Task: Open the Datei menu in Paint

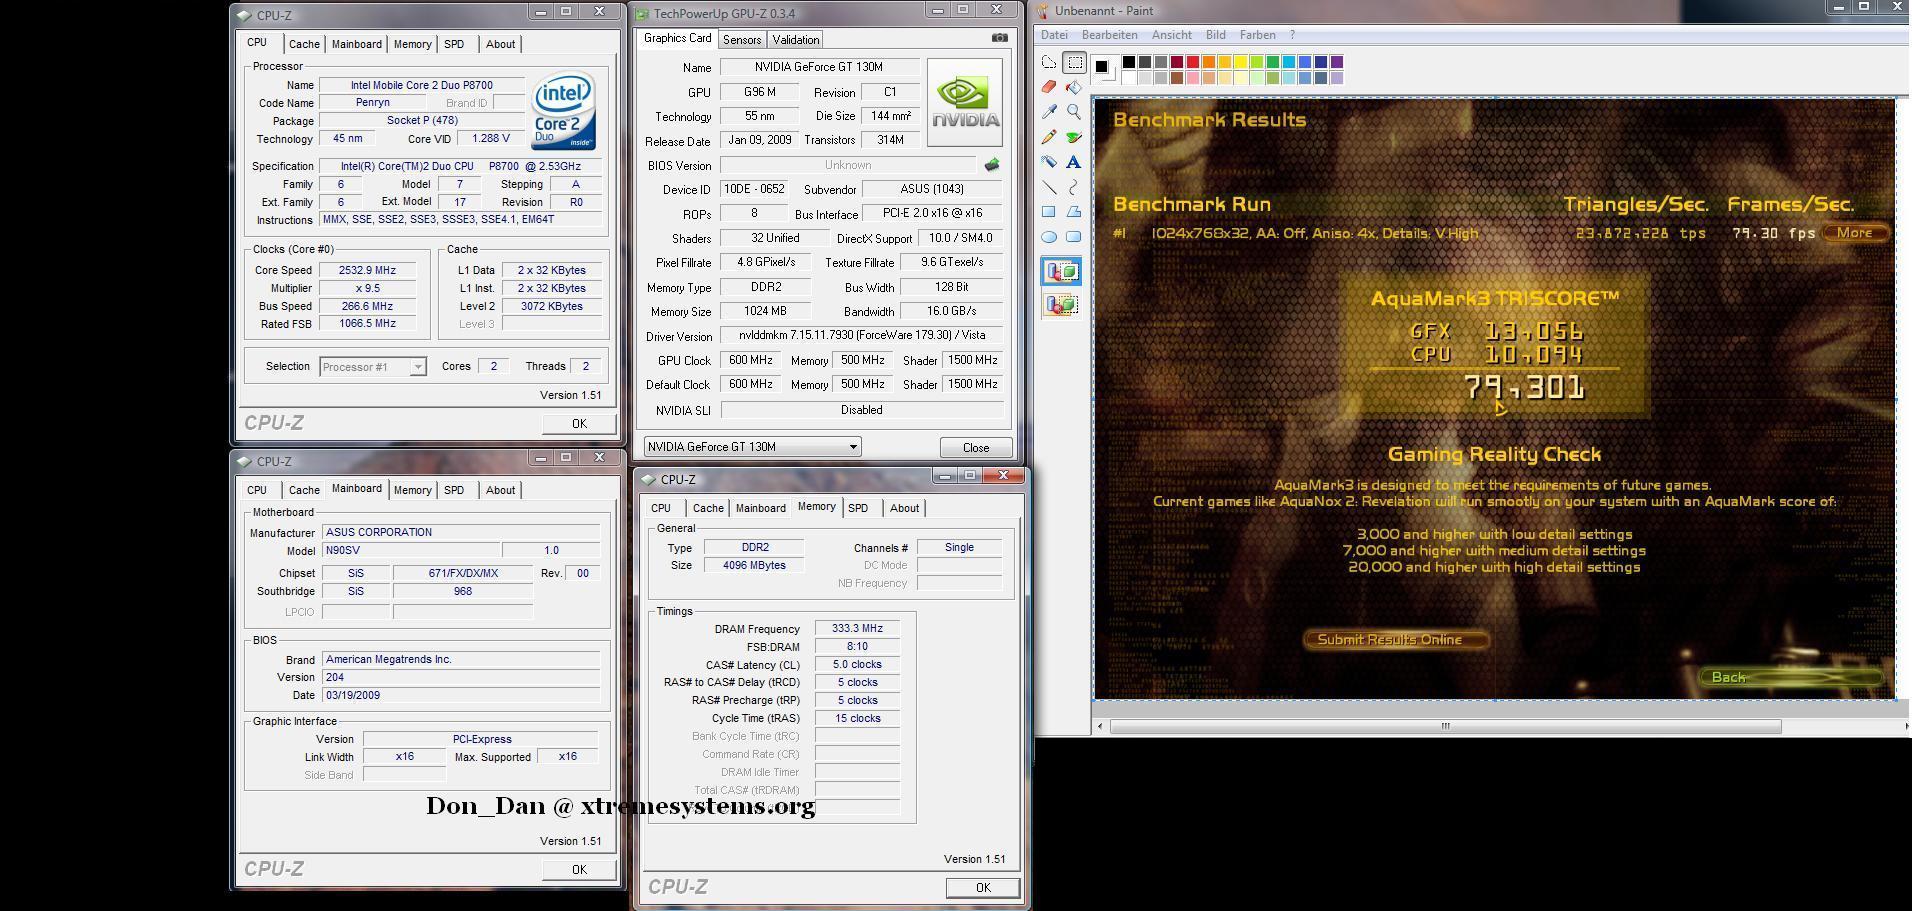Action: click(1054, 35)
